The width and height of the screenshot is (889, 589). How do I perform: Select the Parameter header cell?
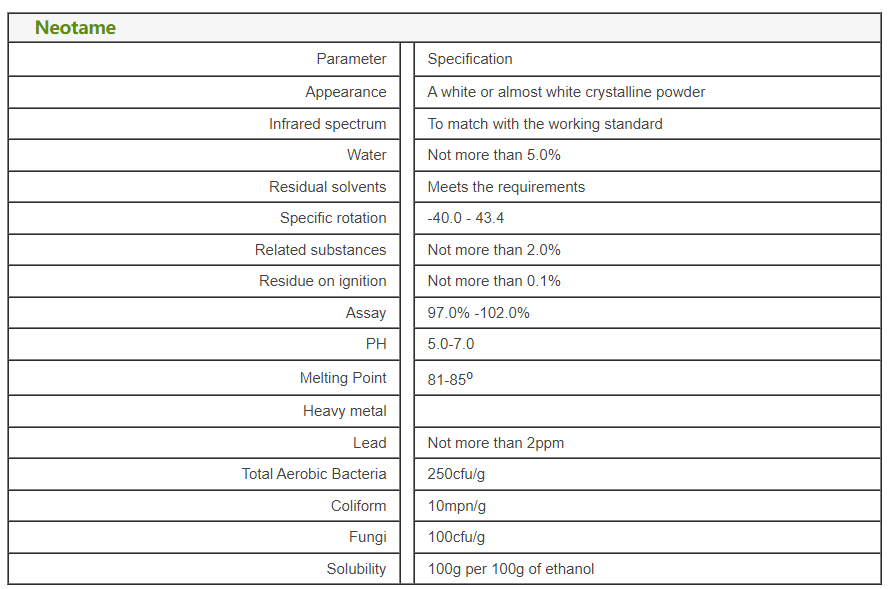tap(351, 59)
